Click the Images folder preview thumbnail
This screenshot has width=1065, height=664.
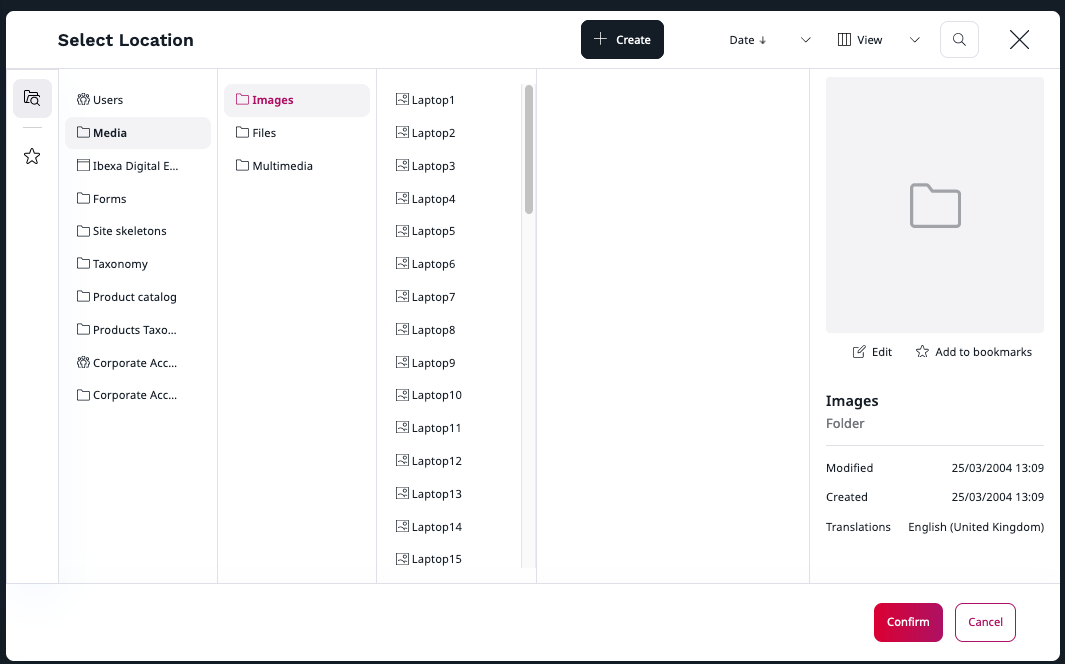pyautogui.click(x=934, y=205)
